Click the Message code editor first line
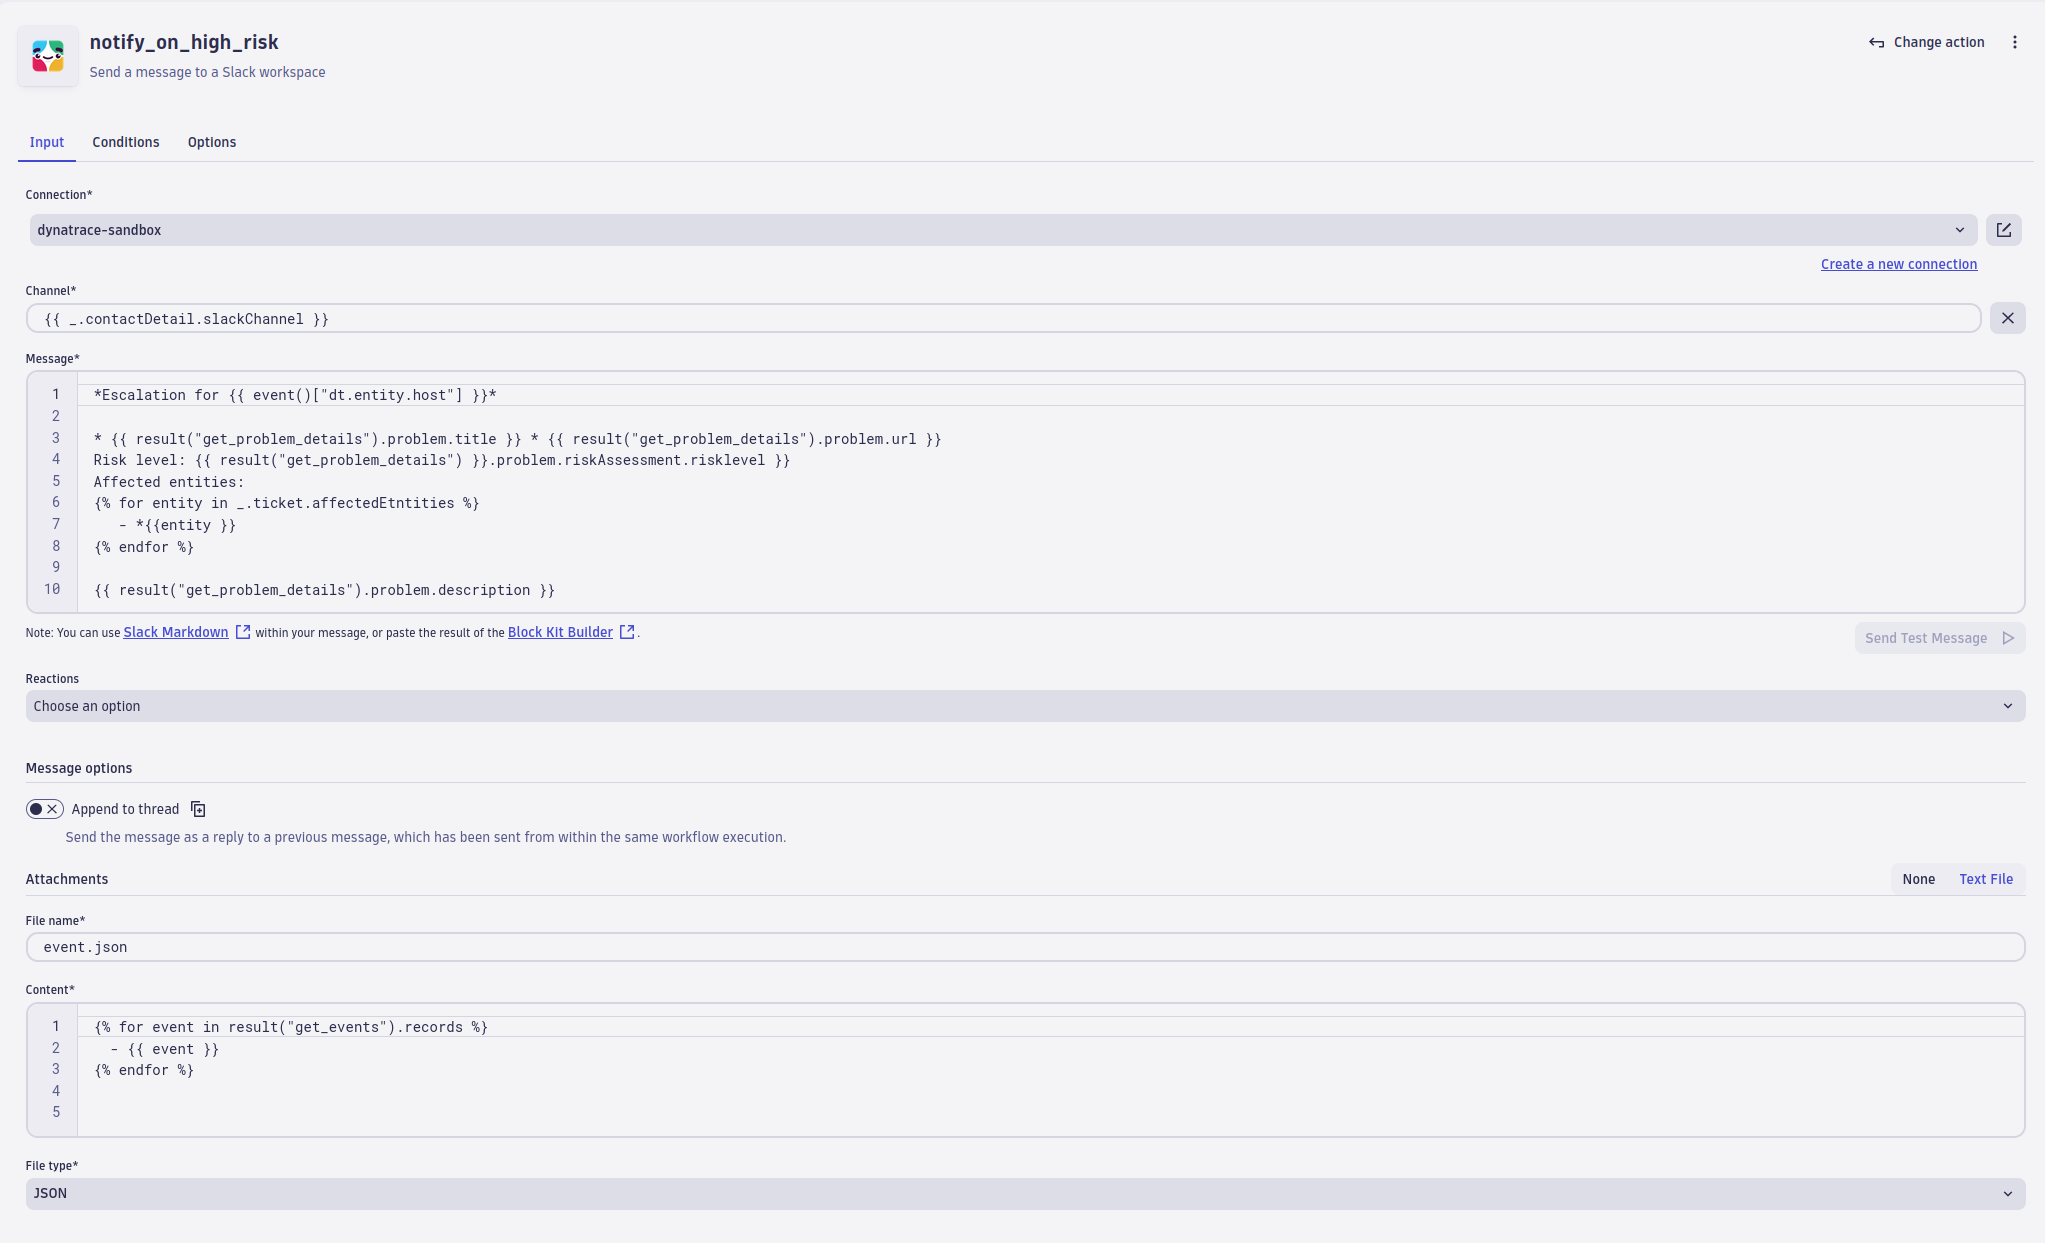The height and width of the screenshot is (1243, 2045). [x=1050, y=395]
